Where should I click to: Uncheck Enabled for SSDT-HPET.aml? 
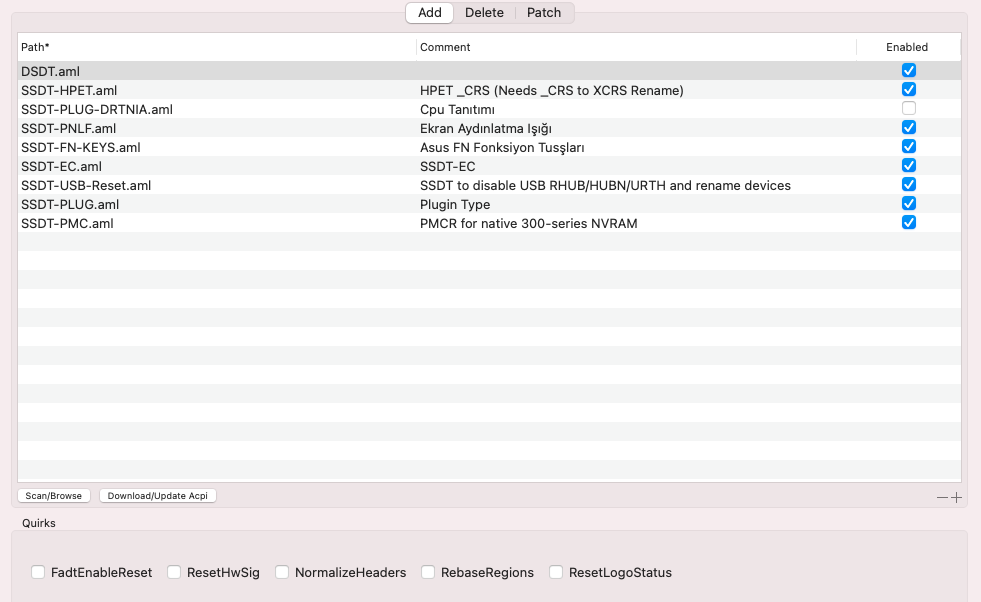(x=909, y=90)
